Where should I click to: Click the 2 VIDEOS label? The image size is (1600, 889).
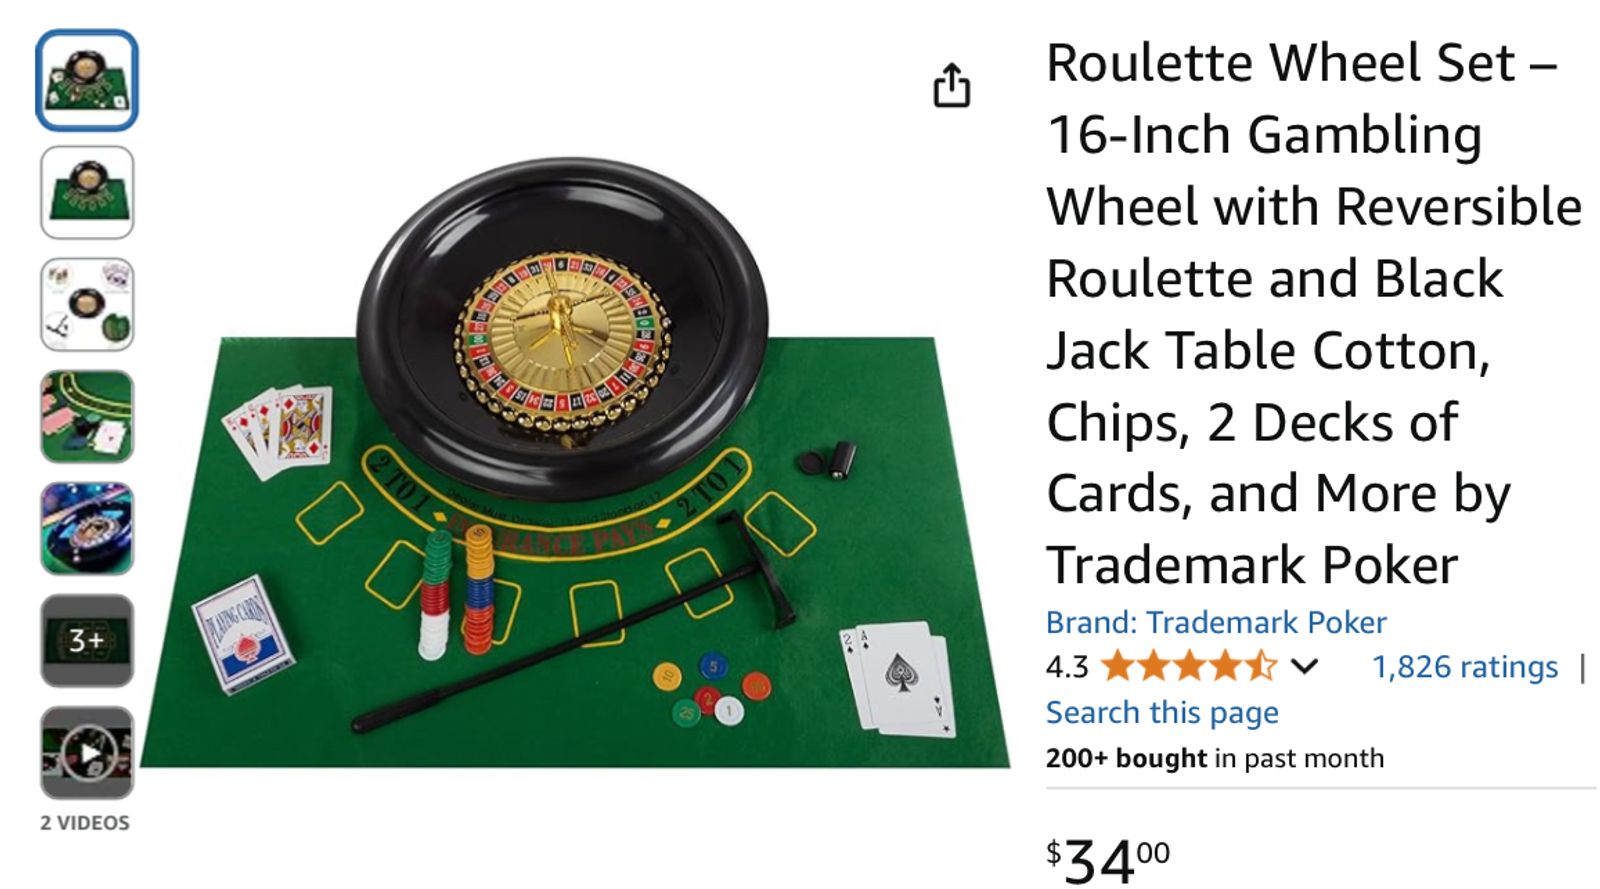pyautogui.click(x=85, y=823)
